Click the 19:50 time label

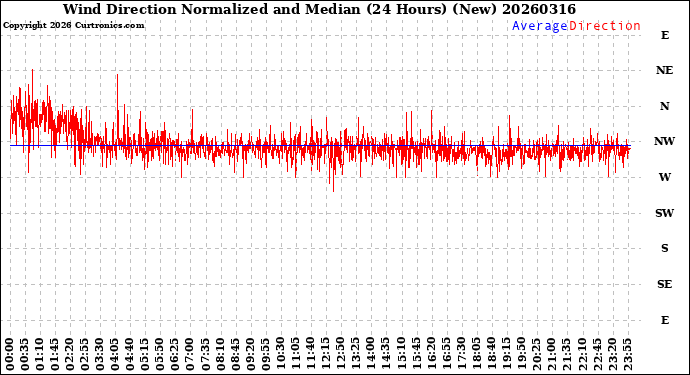tap(522, 354)
